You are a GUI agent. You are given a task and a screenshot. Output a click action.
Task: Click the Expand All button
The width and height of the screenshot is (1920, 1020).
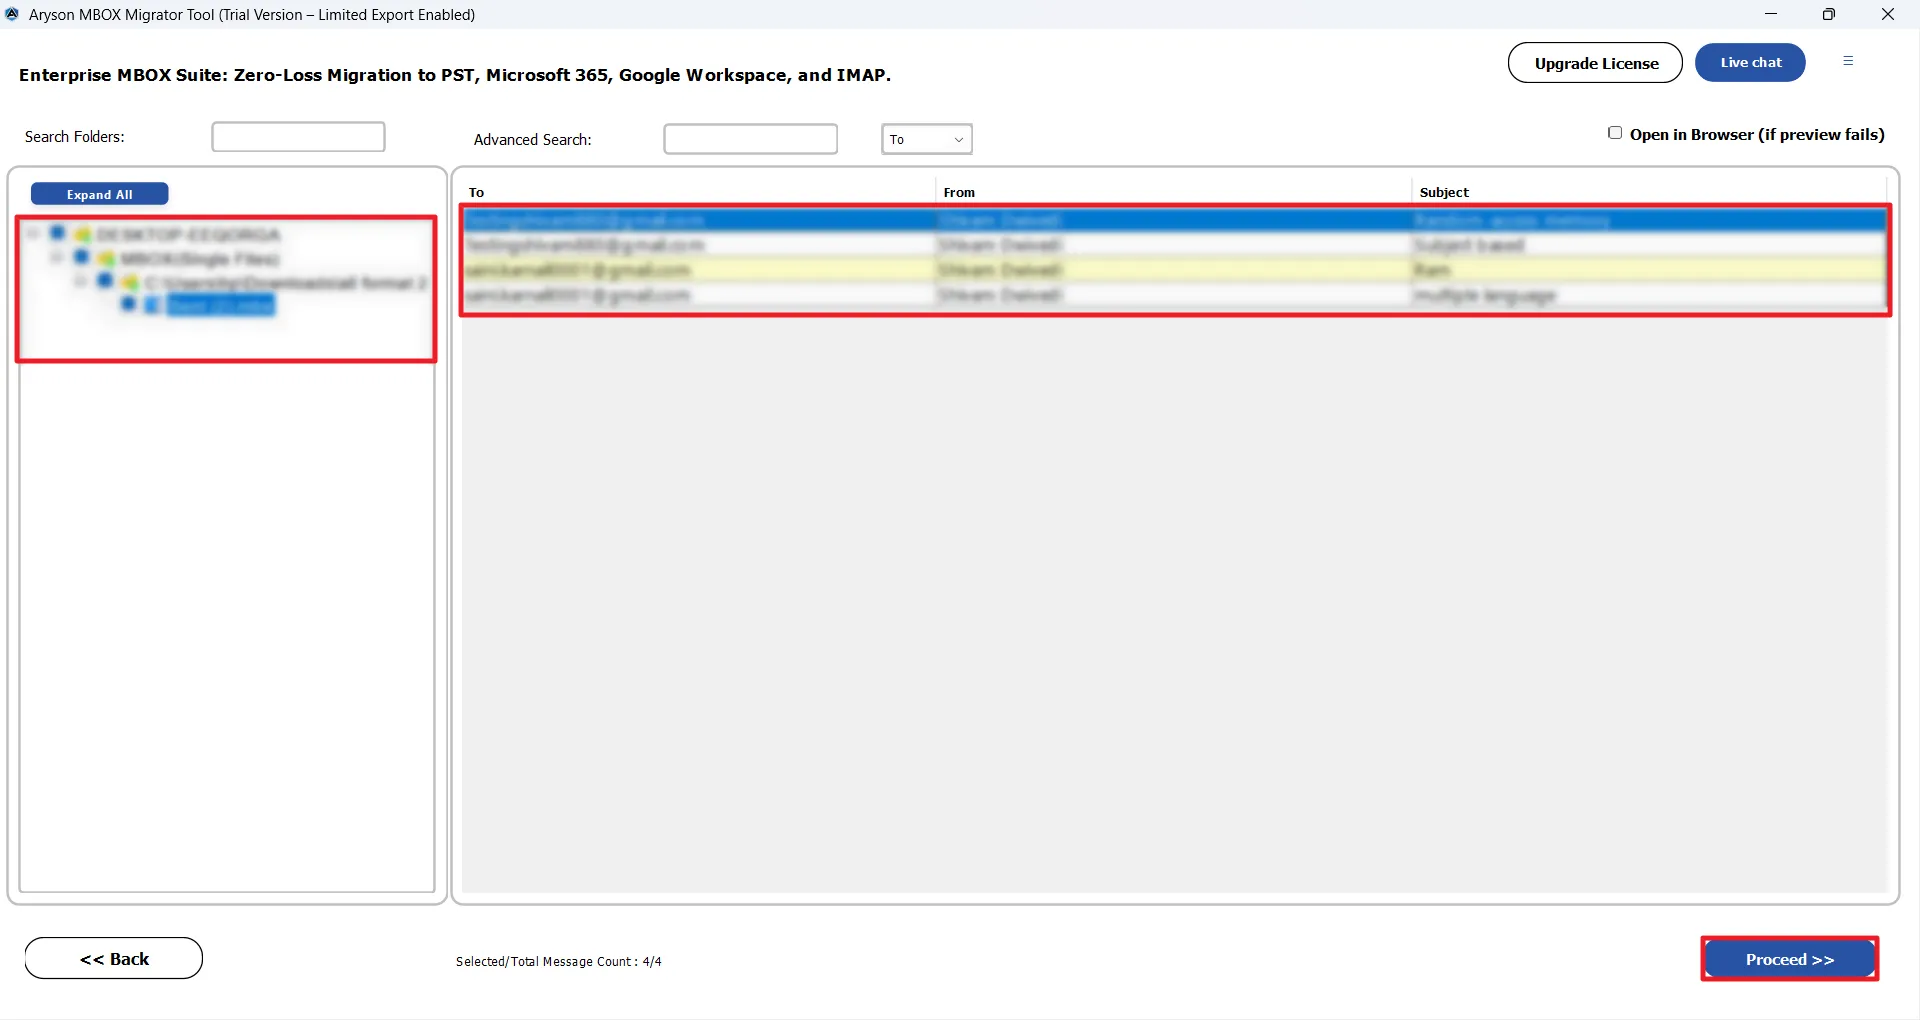99,194
